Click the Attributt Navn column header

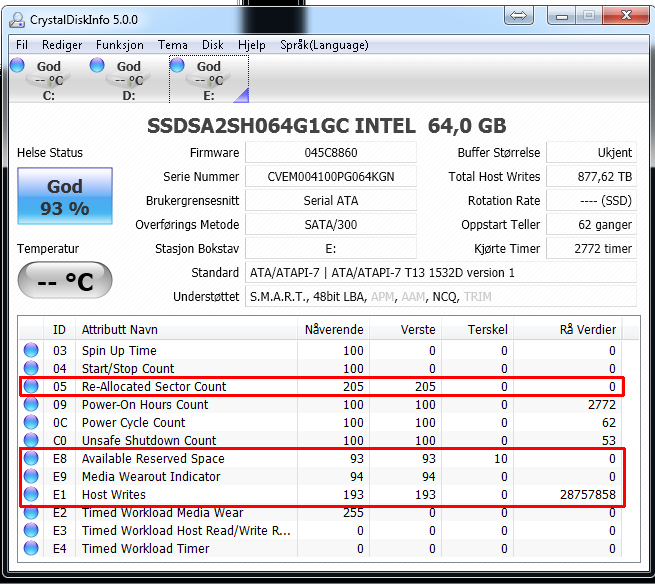coord(186,330)
